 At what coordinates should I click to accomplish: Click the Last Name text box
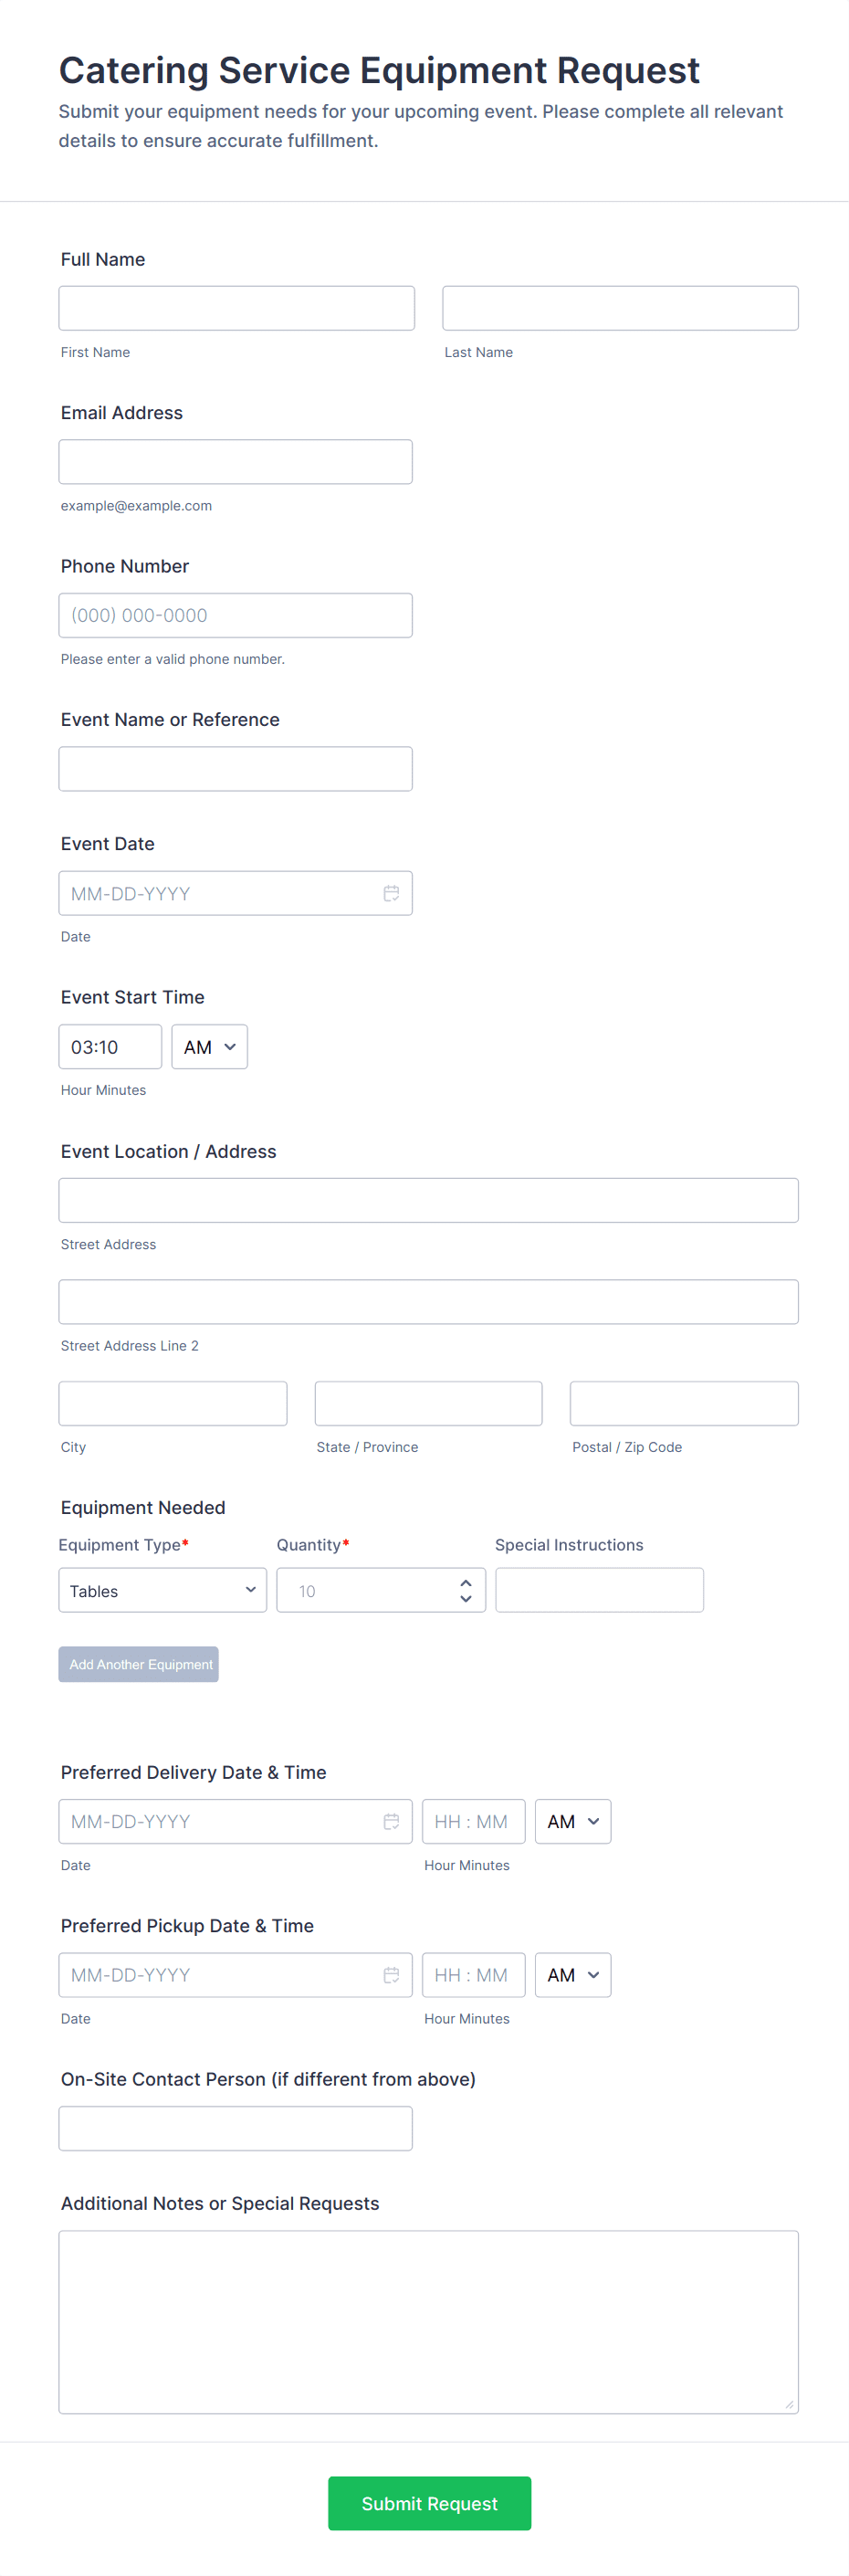pos(620,308)
